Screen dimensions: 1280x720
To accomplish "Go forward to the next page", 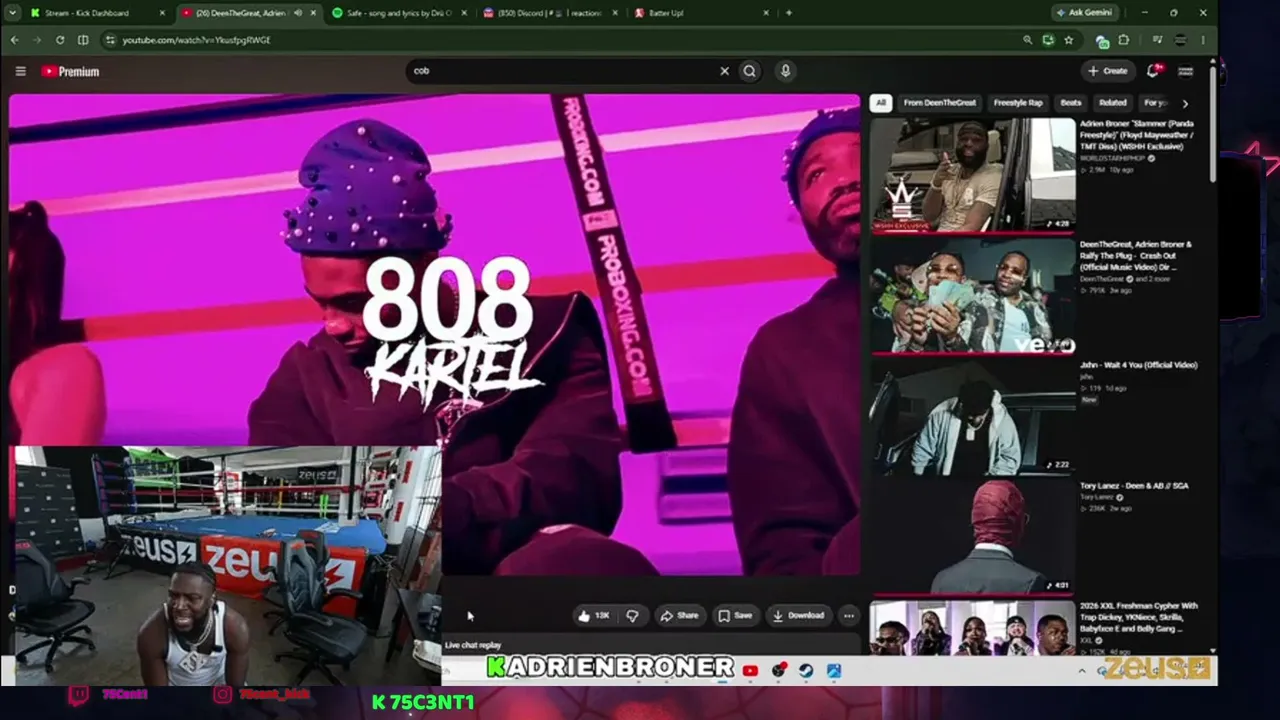I will [x=37, y=40].
